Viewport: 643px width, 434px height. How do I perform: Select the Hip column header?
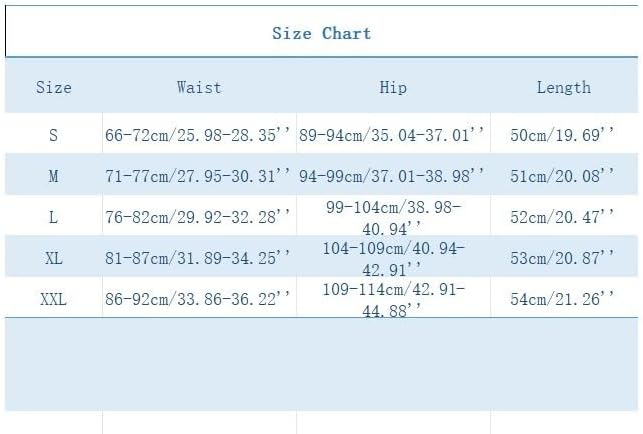pyautogui.click(x=393, y=87)
